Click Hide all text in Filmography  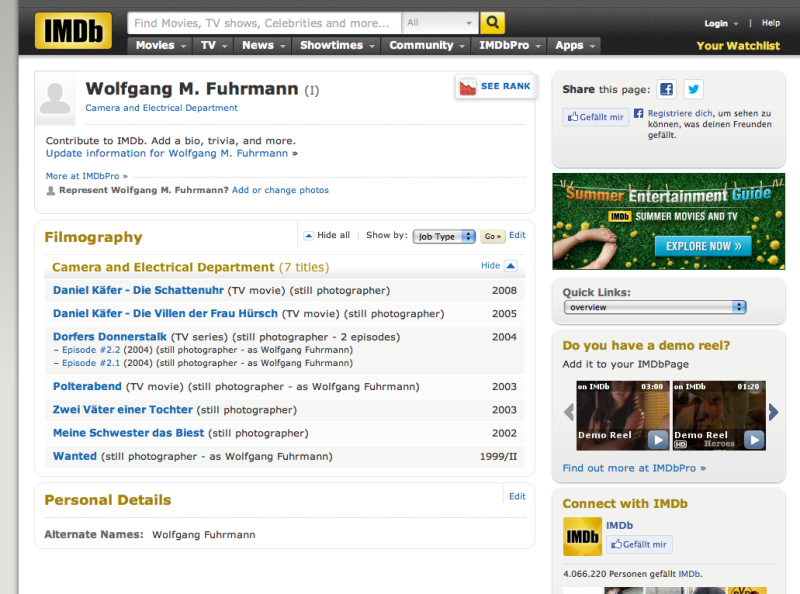point(334,235)
